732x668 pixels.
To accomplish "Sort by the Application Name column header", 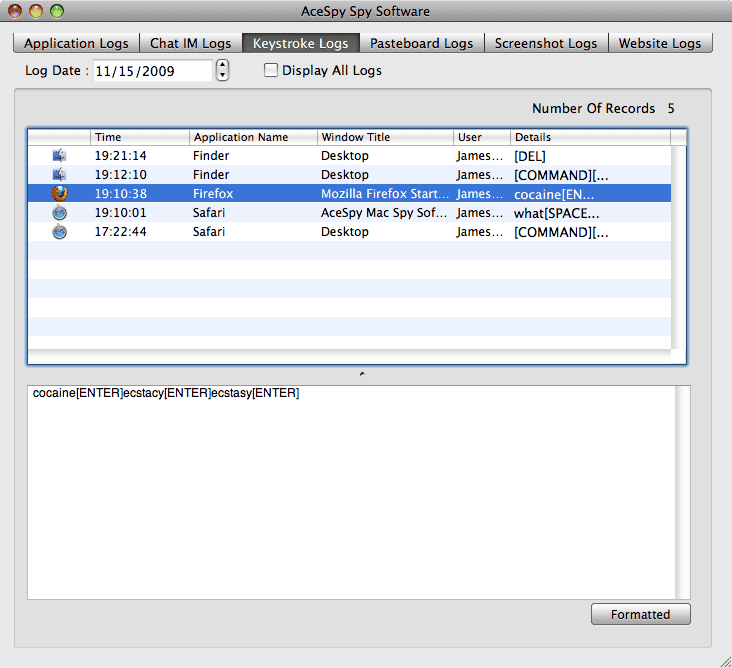I will click(x=252, y=137).
